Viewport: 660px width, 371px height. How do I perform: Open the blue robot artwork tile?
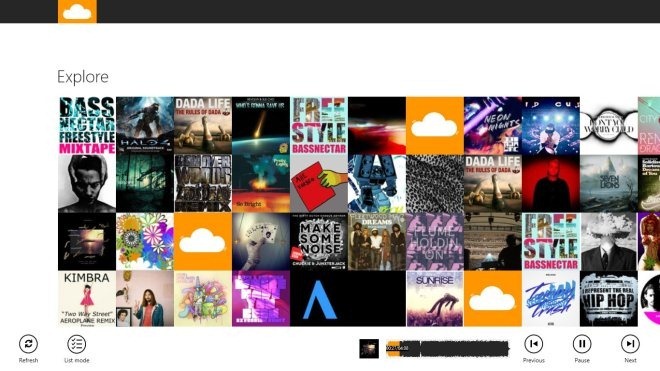[377, 184]
